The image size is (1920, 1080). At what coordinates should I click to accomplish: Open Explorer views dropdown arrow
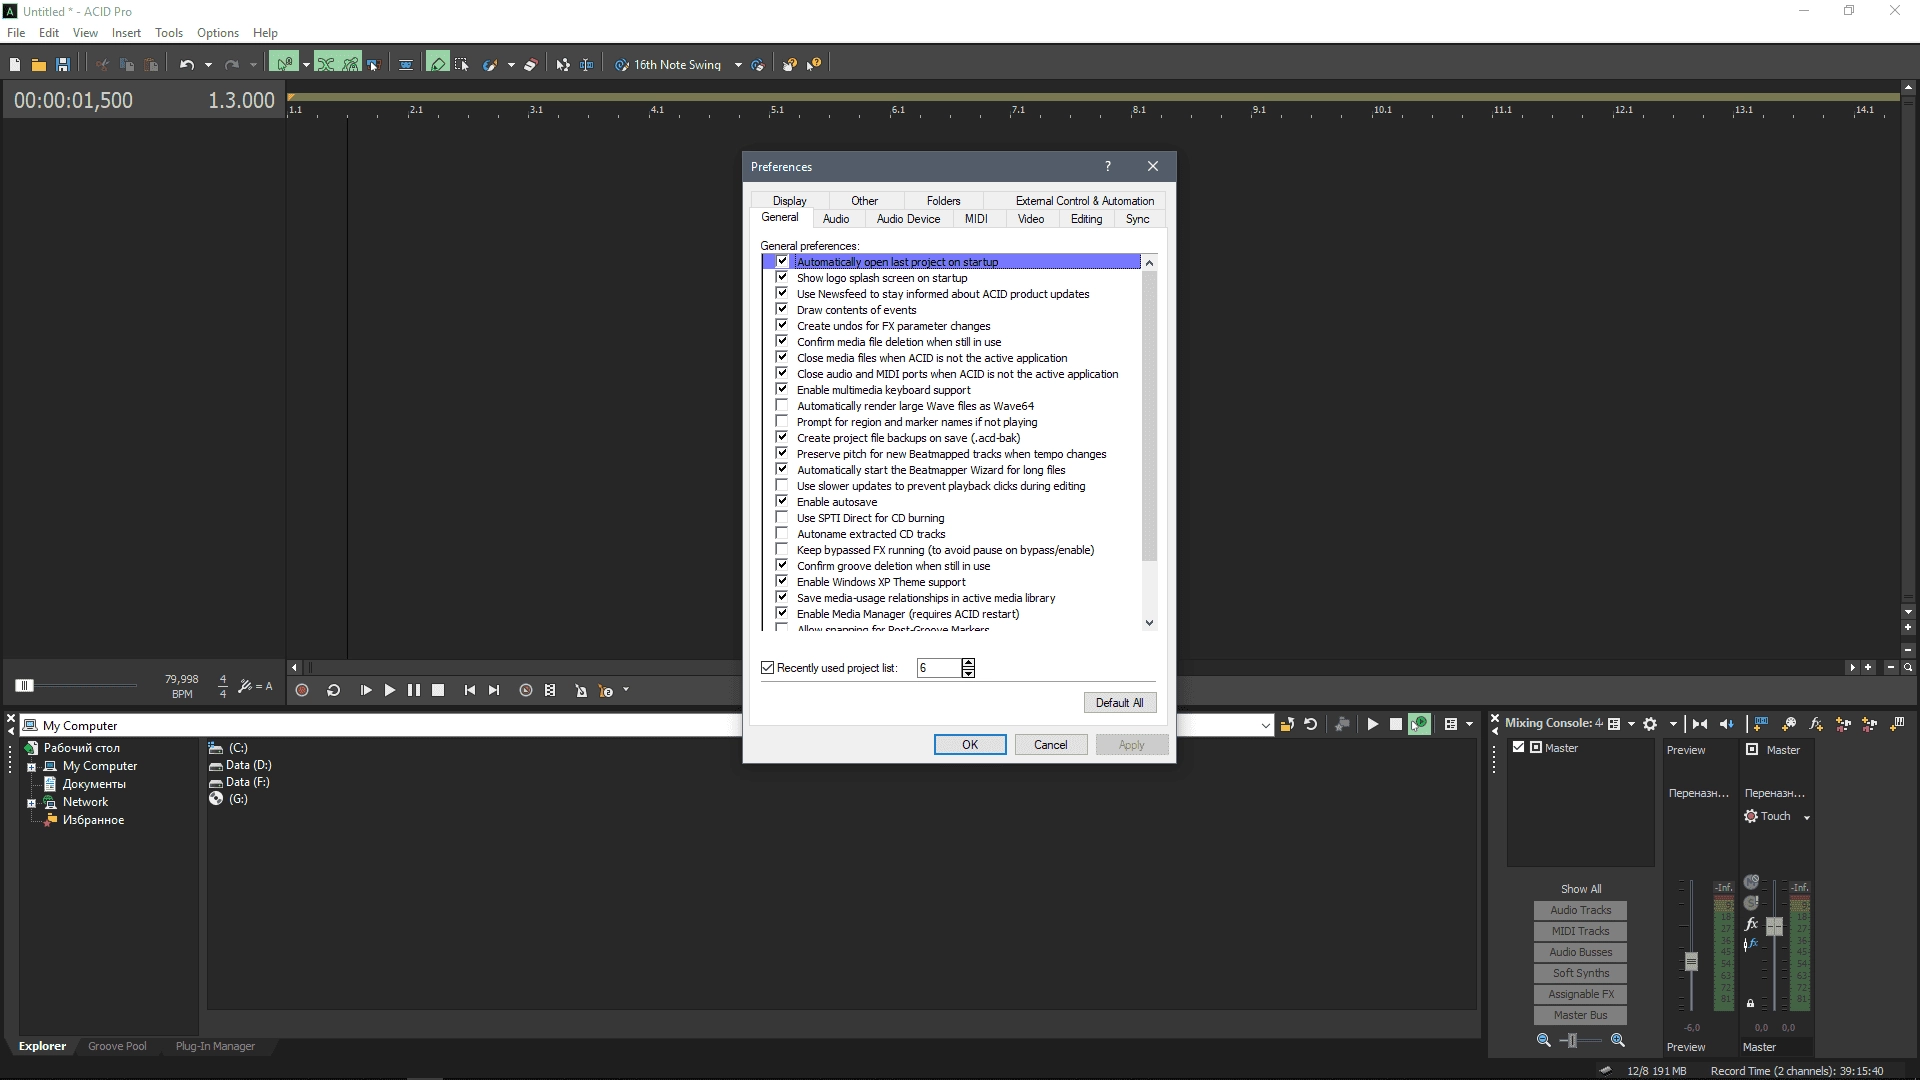[1469, 725]
